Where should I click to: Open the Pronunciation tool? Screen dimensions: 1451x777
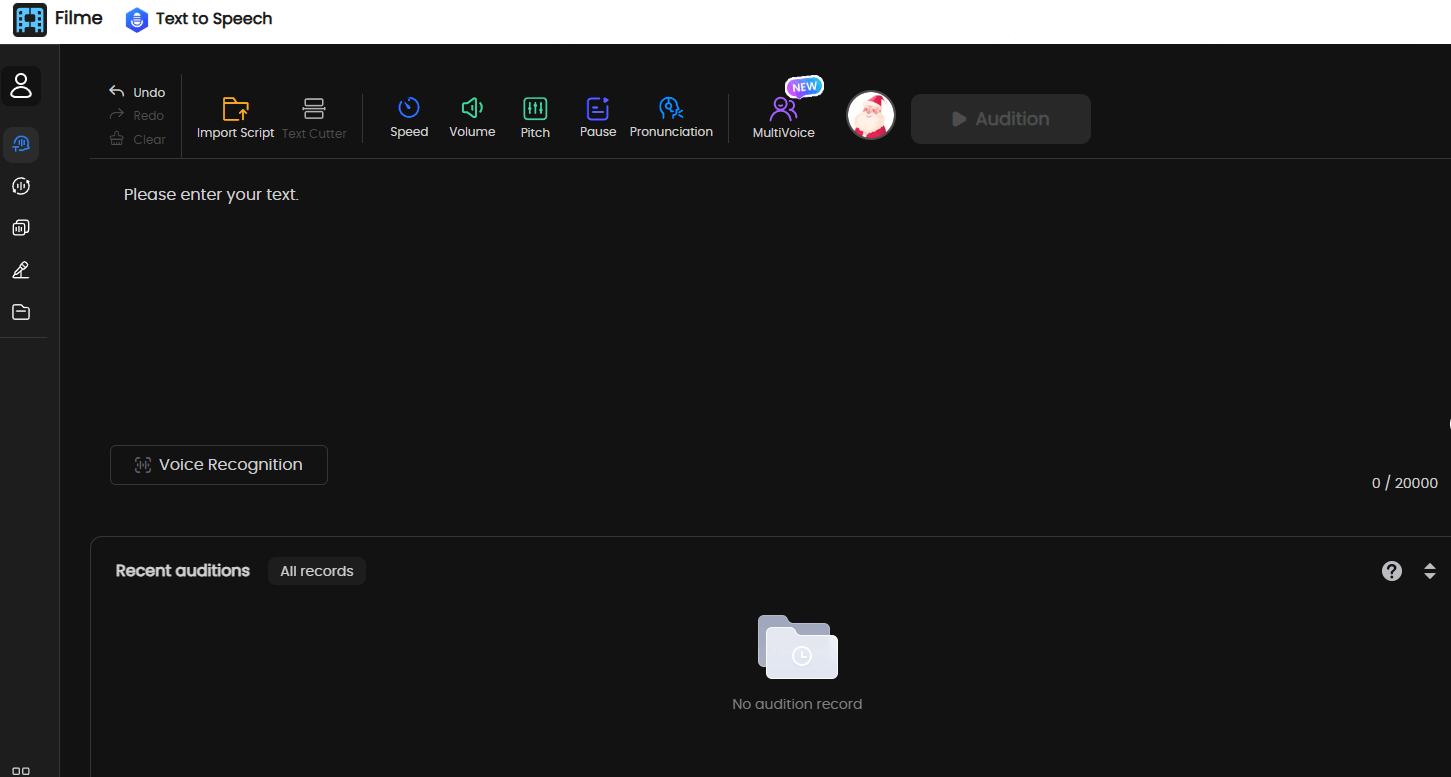671,117
